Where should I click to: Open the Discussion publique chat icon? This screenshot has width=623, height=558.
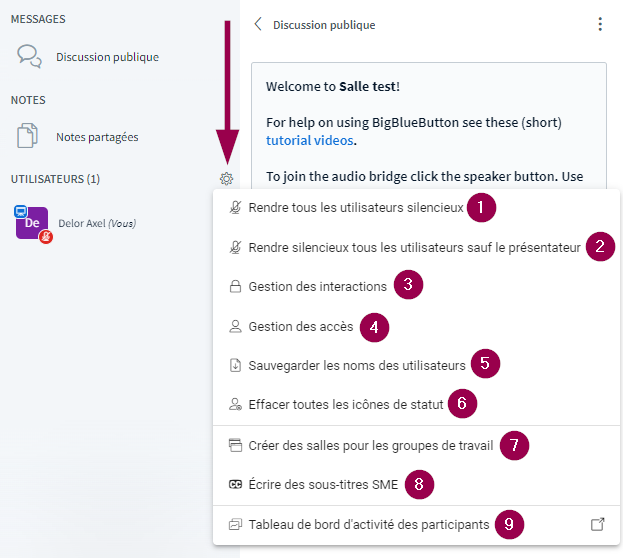(x=30, y=57)
